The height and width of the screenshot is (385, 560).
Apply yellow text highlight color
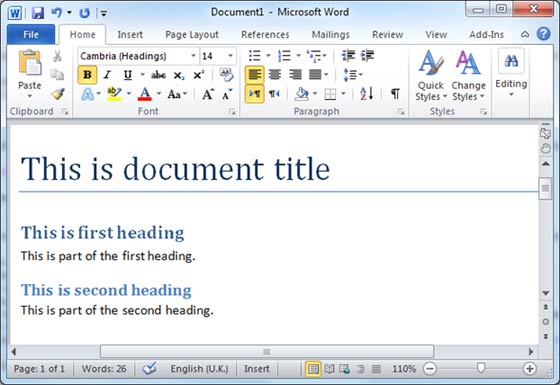tap(114, 94)
